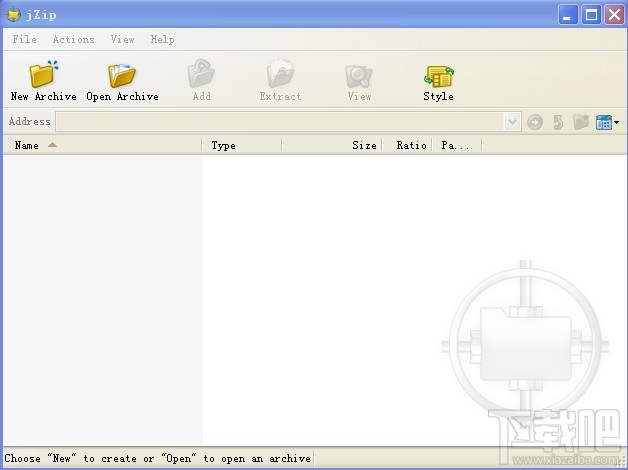Open the File menu
Viewport: 628px width, 470px height.
pos(24,39)
